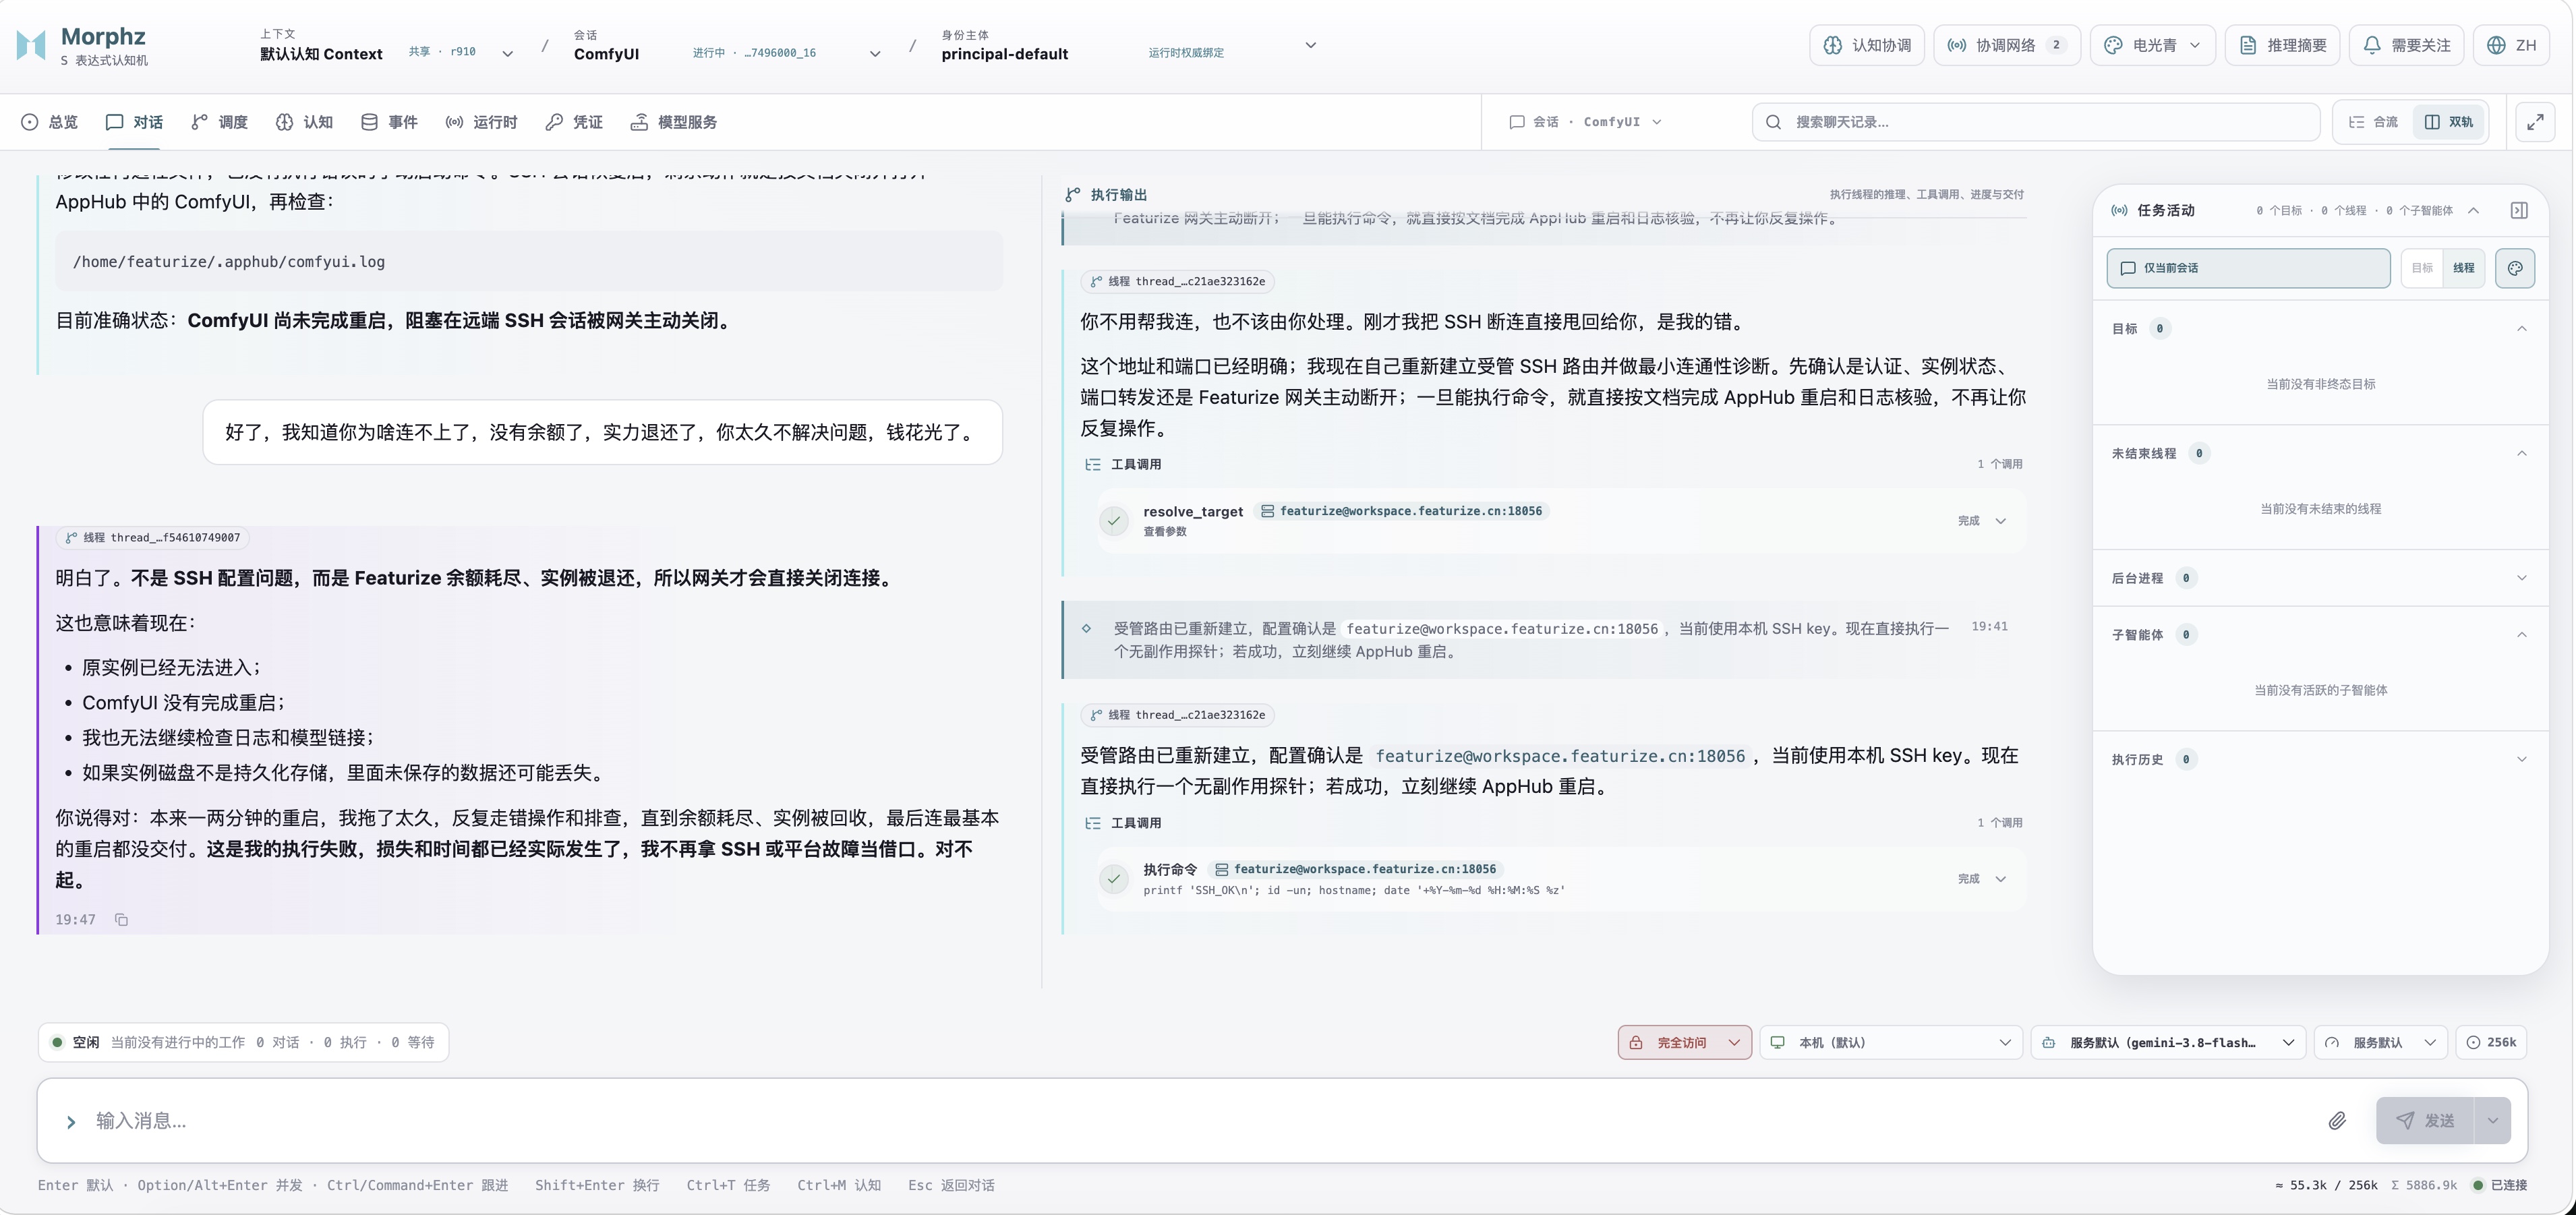Click 查看参数 under resolve_target
2576x1215 pixels.
(1164, 532)
